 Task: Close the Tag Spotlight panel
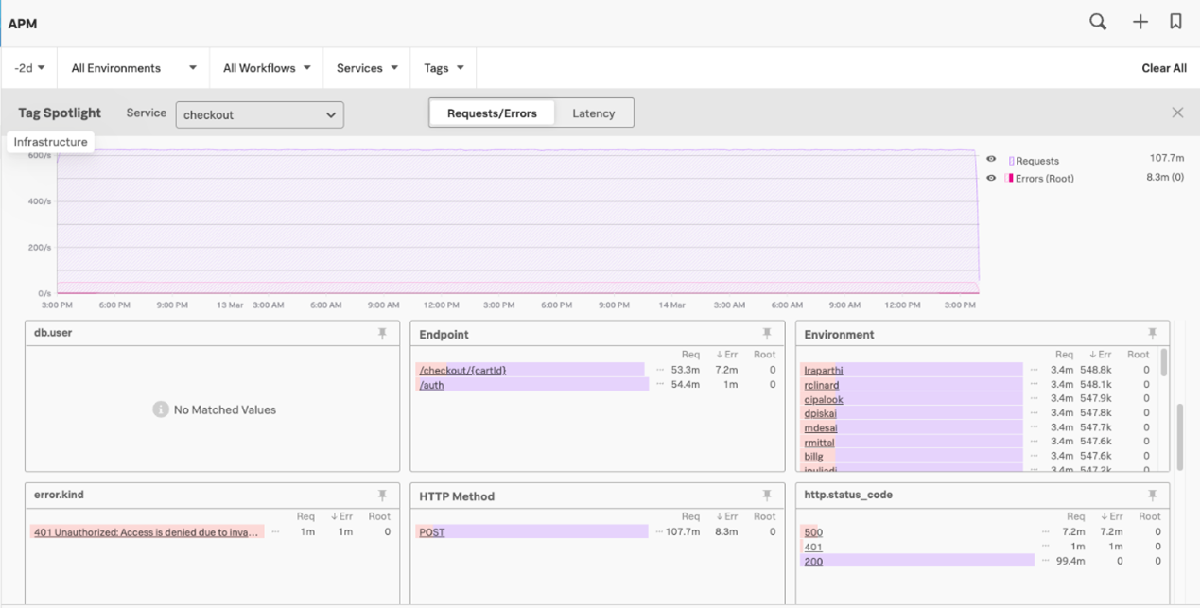(x=1177, y=113)
